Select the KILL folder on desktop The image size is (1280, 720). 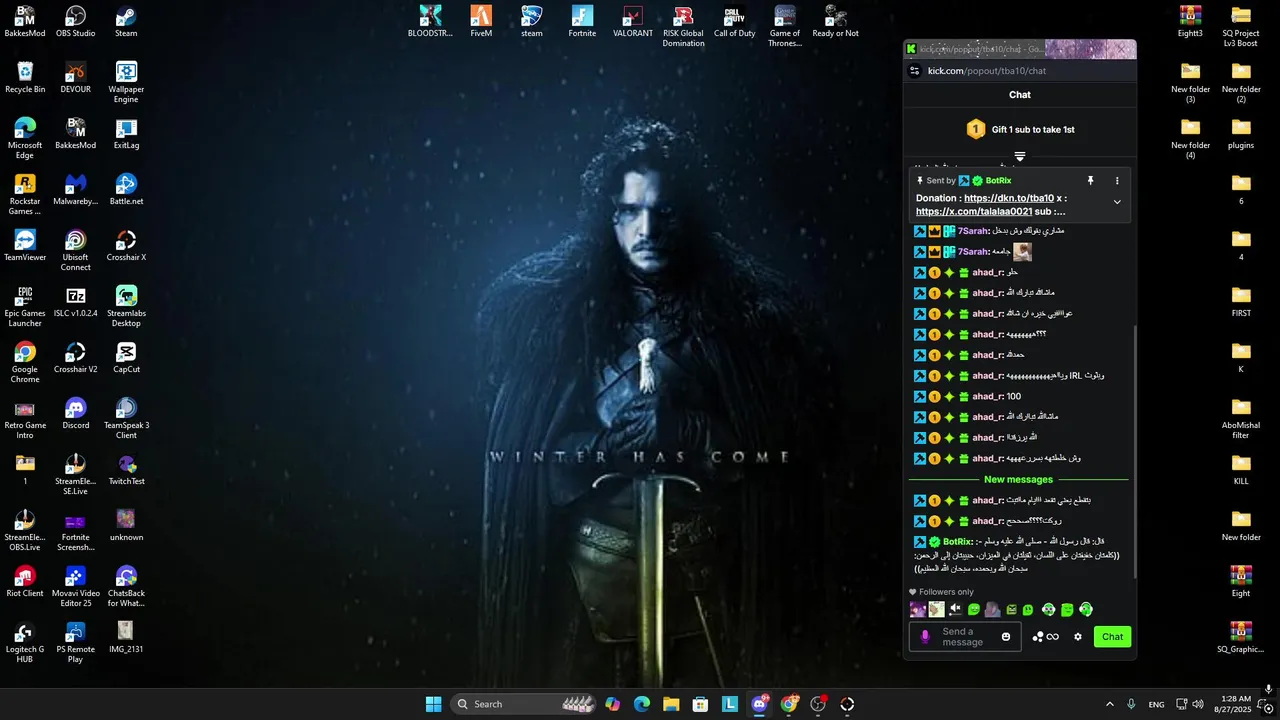(x=1241, y=470)
